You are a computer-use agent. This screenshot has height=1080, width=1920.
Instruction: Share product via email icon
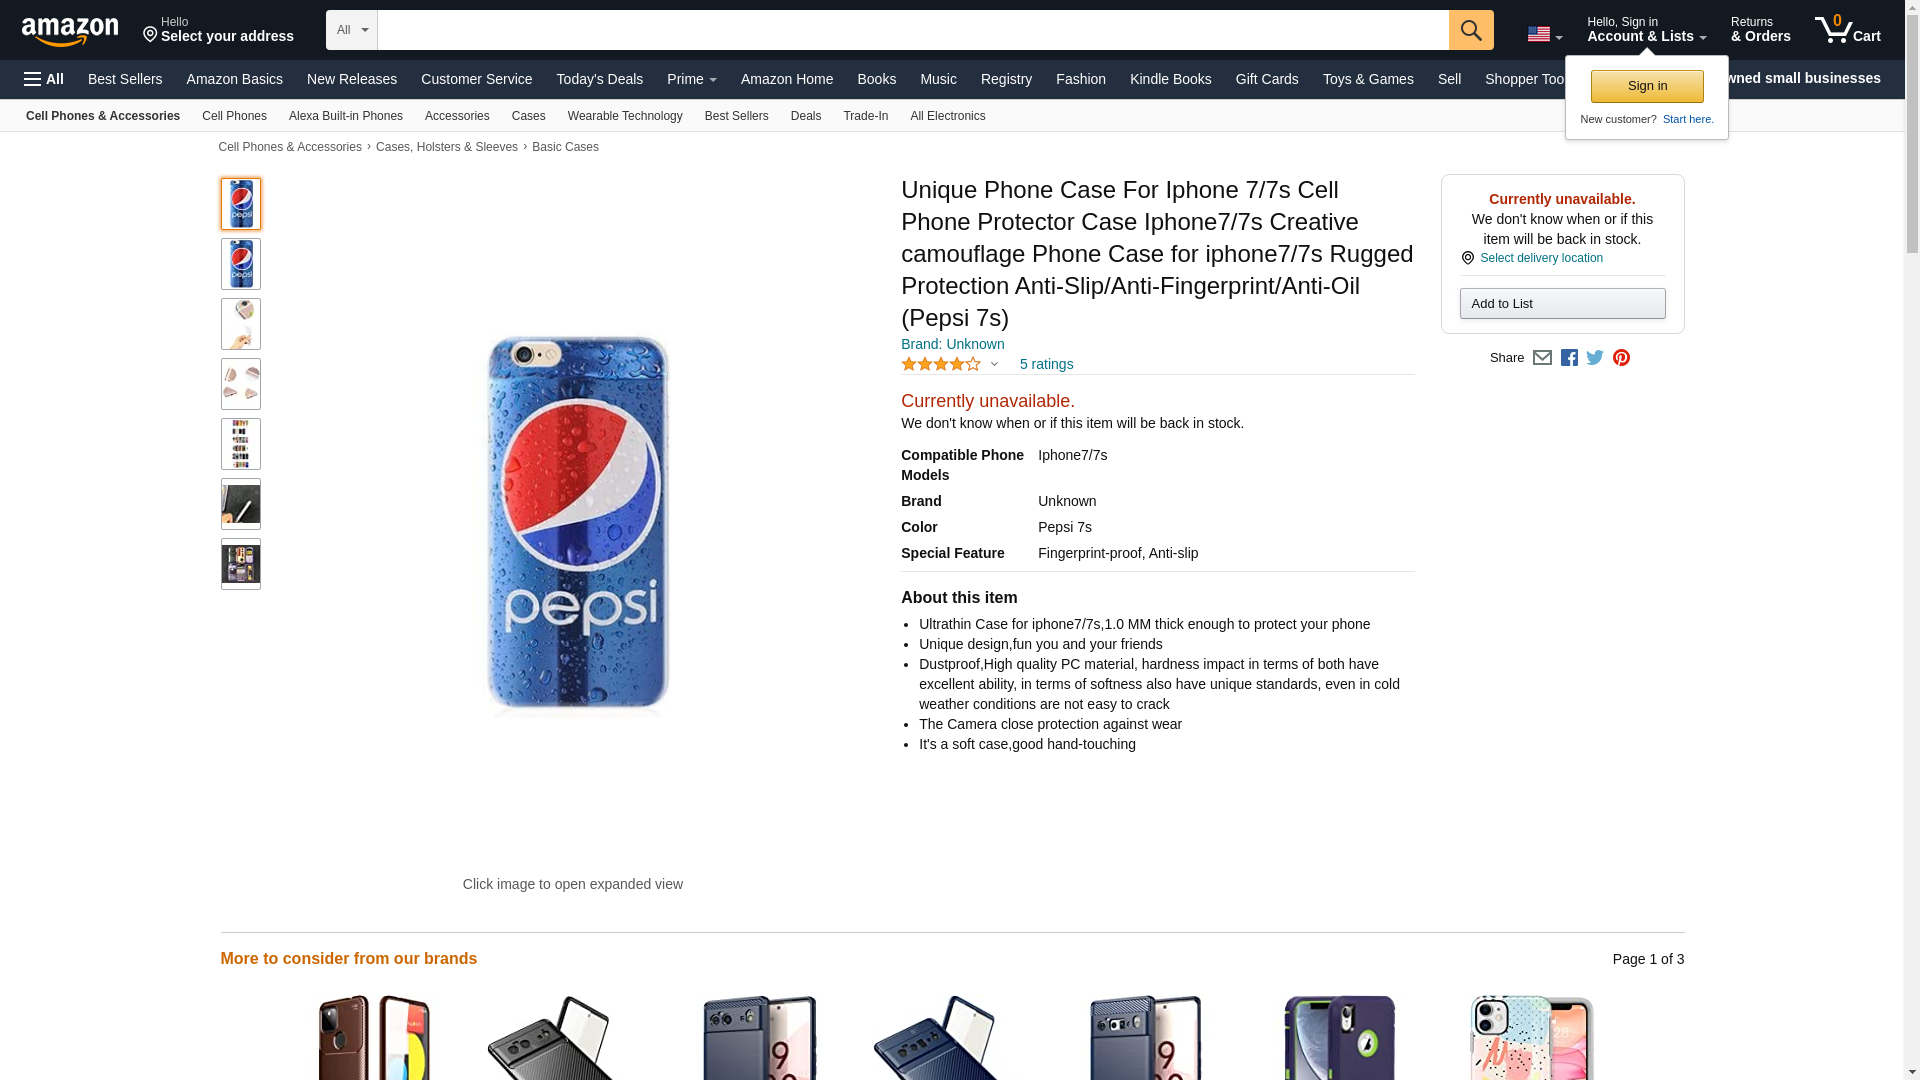coord(1542,358)
